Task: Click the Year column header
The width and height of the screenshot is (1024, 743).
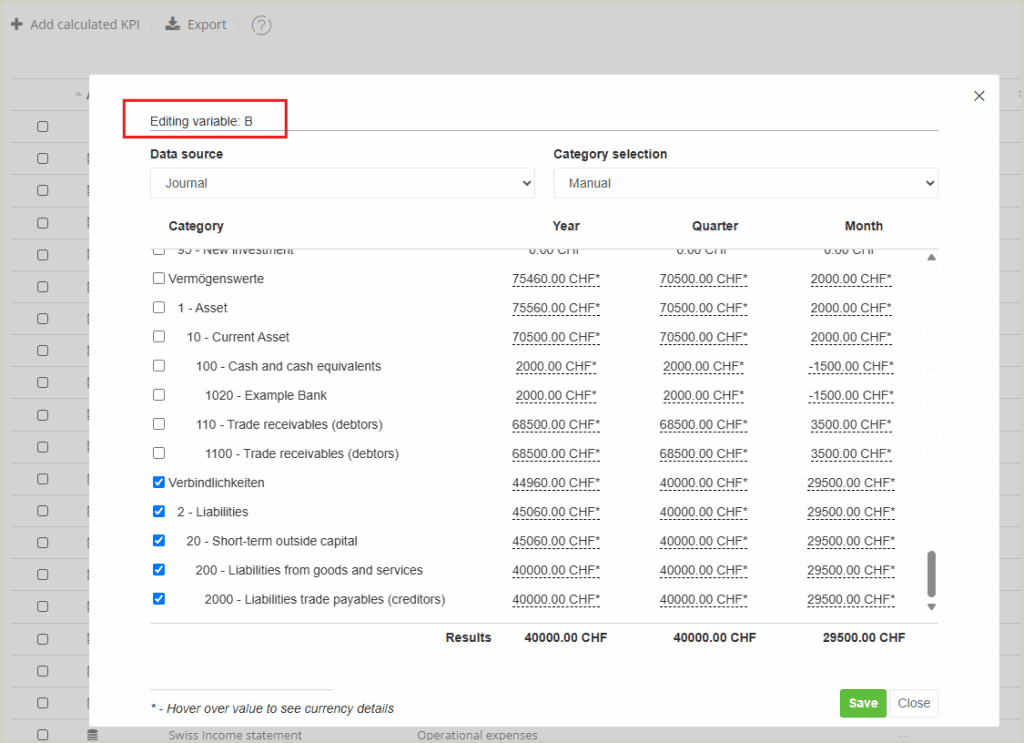Action: (x=566, y=226)
